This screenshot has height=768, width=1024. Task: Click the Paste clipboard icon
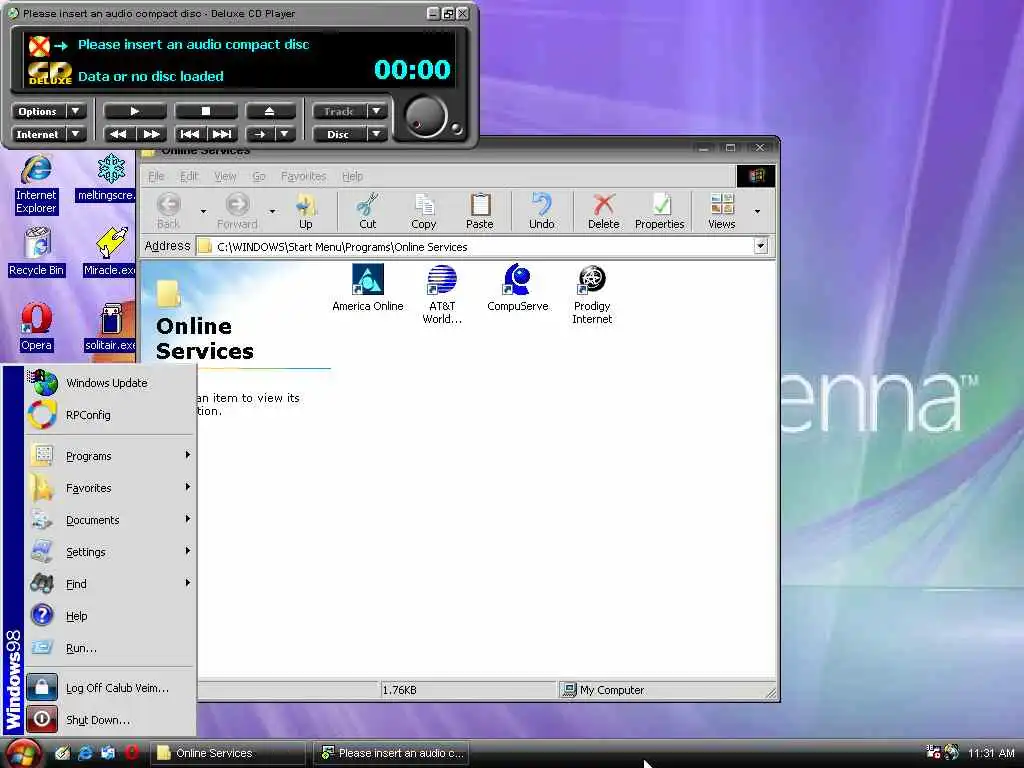[x=480, y=211]
